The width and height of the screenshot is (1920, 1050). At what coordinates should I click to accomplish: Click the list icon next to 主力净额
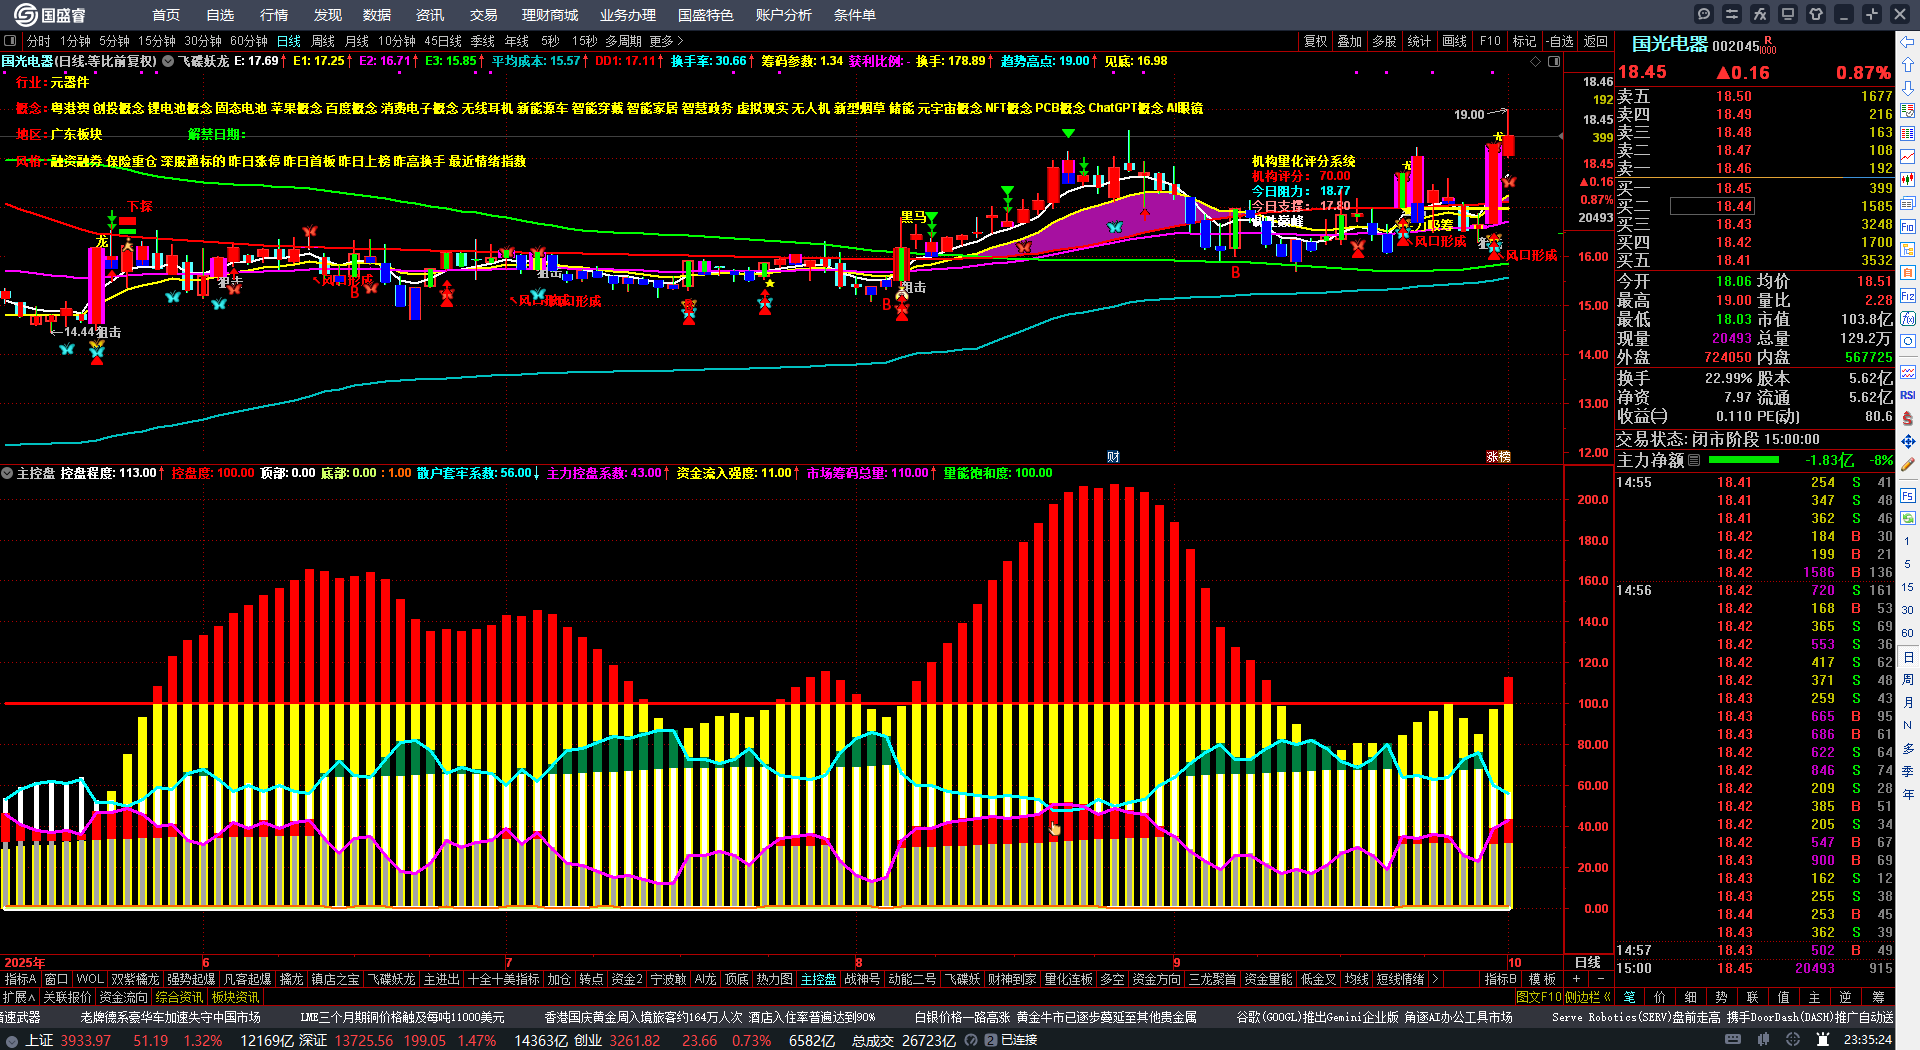[1694, 460]
